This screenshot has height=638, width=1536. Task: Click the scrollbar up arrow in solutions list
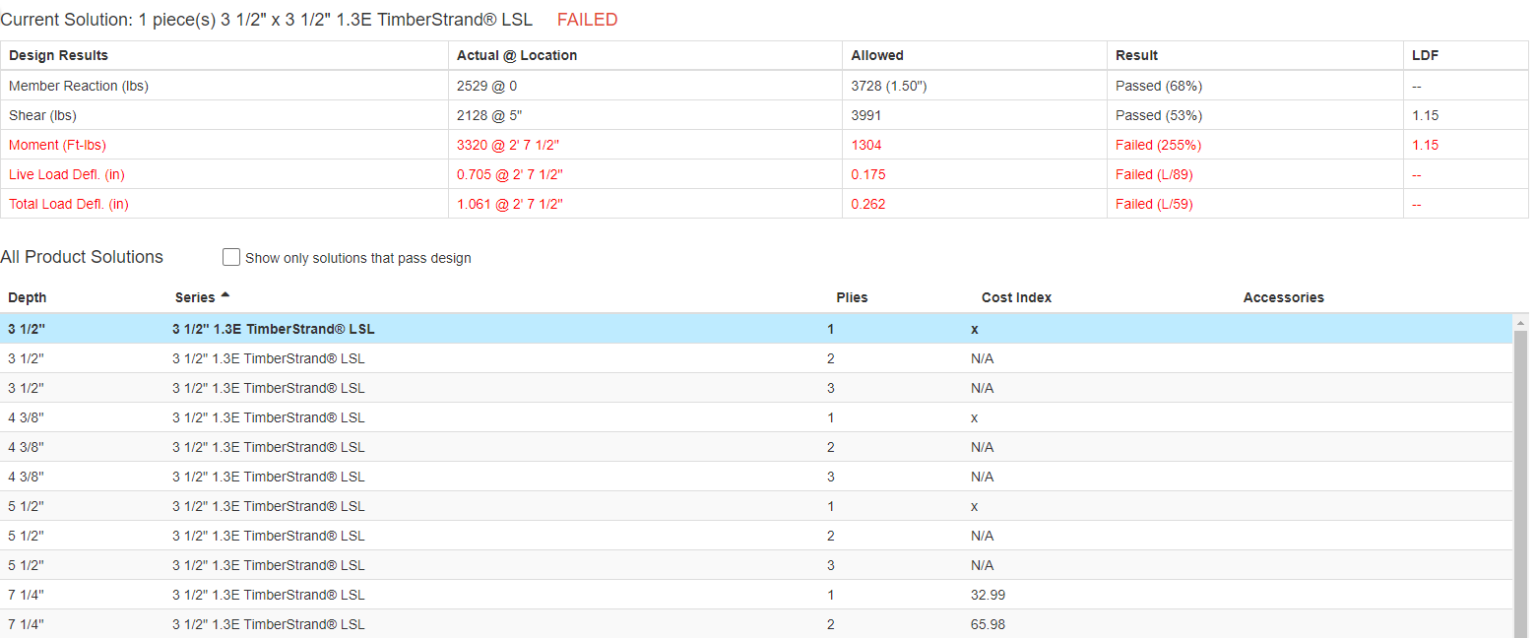pyautogui.click(x=1522, y=323)
